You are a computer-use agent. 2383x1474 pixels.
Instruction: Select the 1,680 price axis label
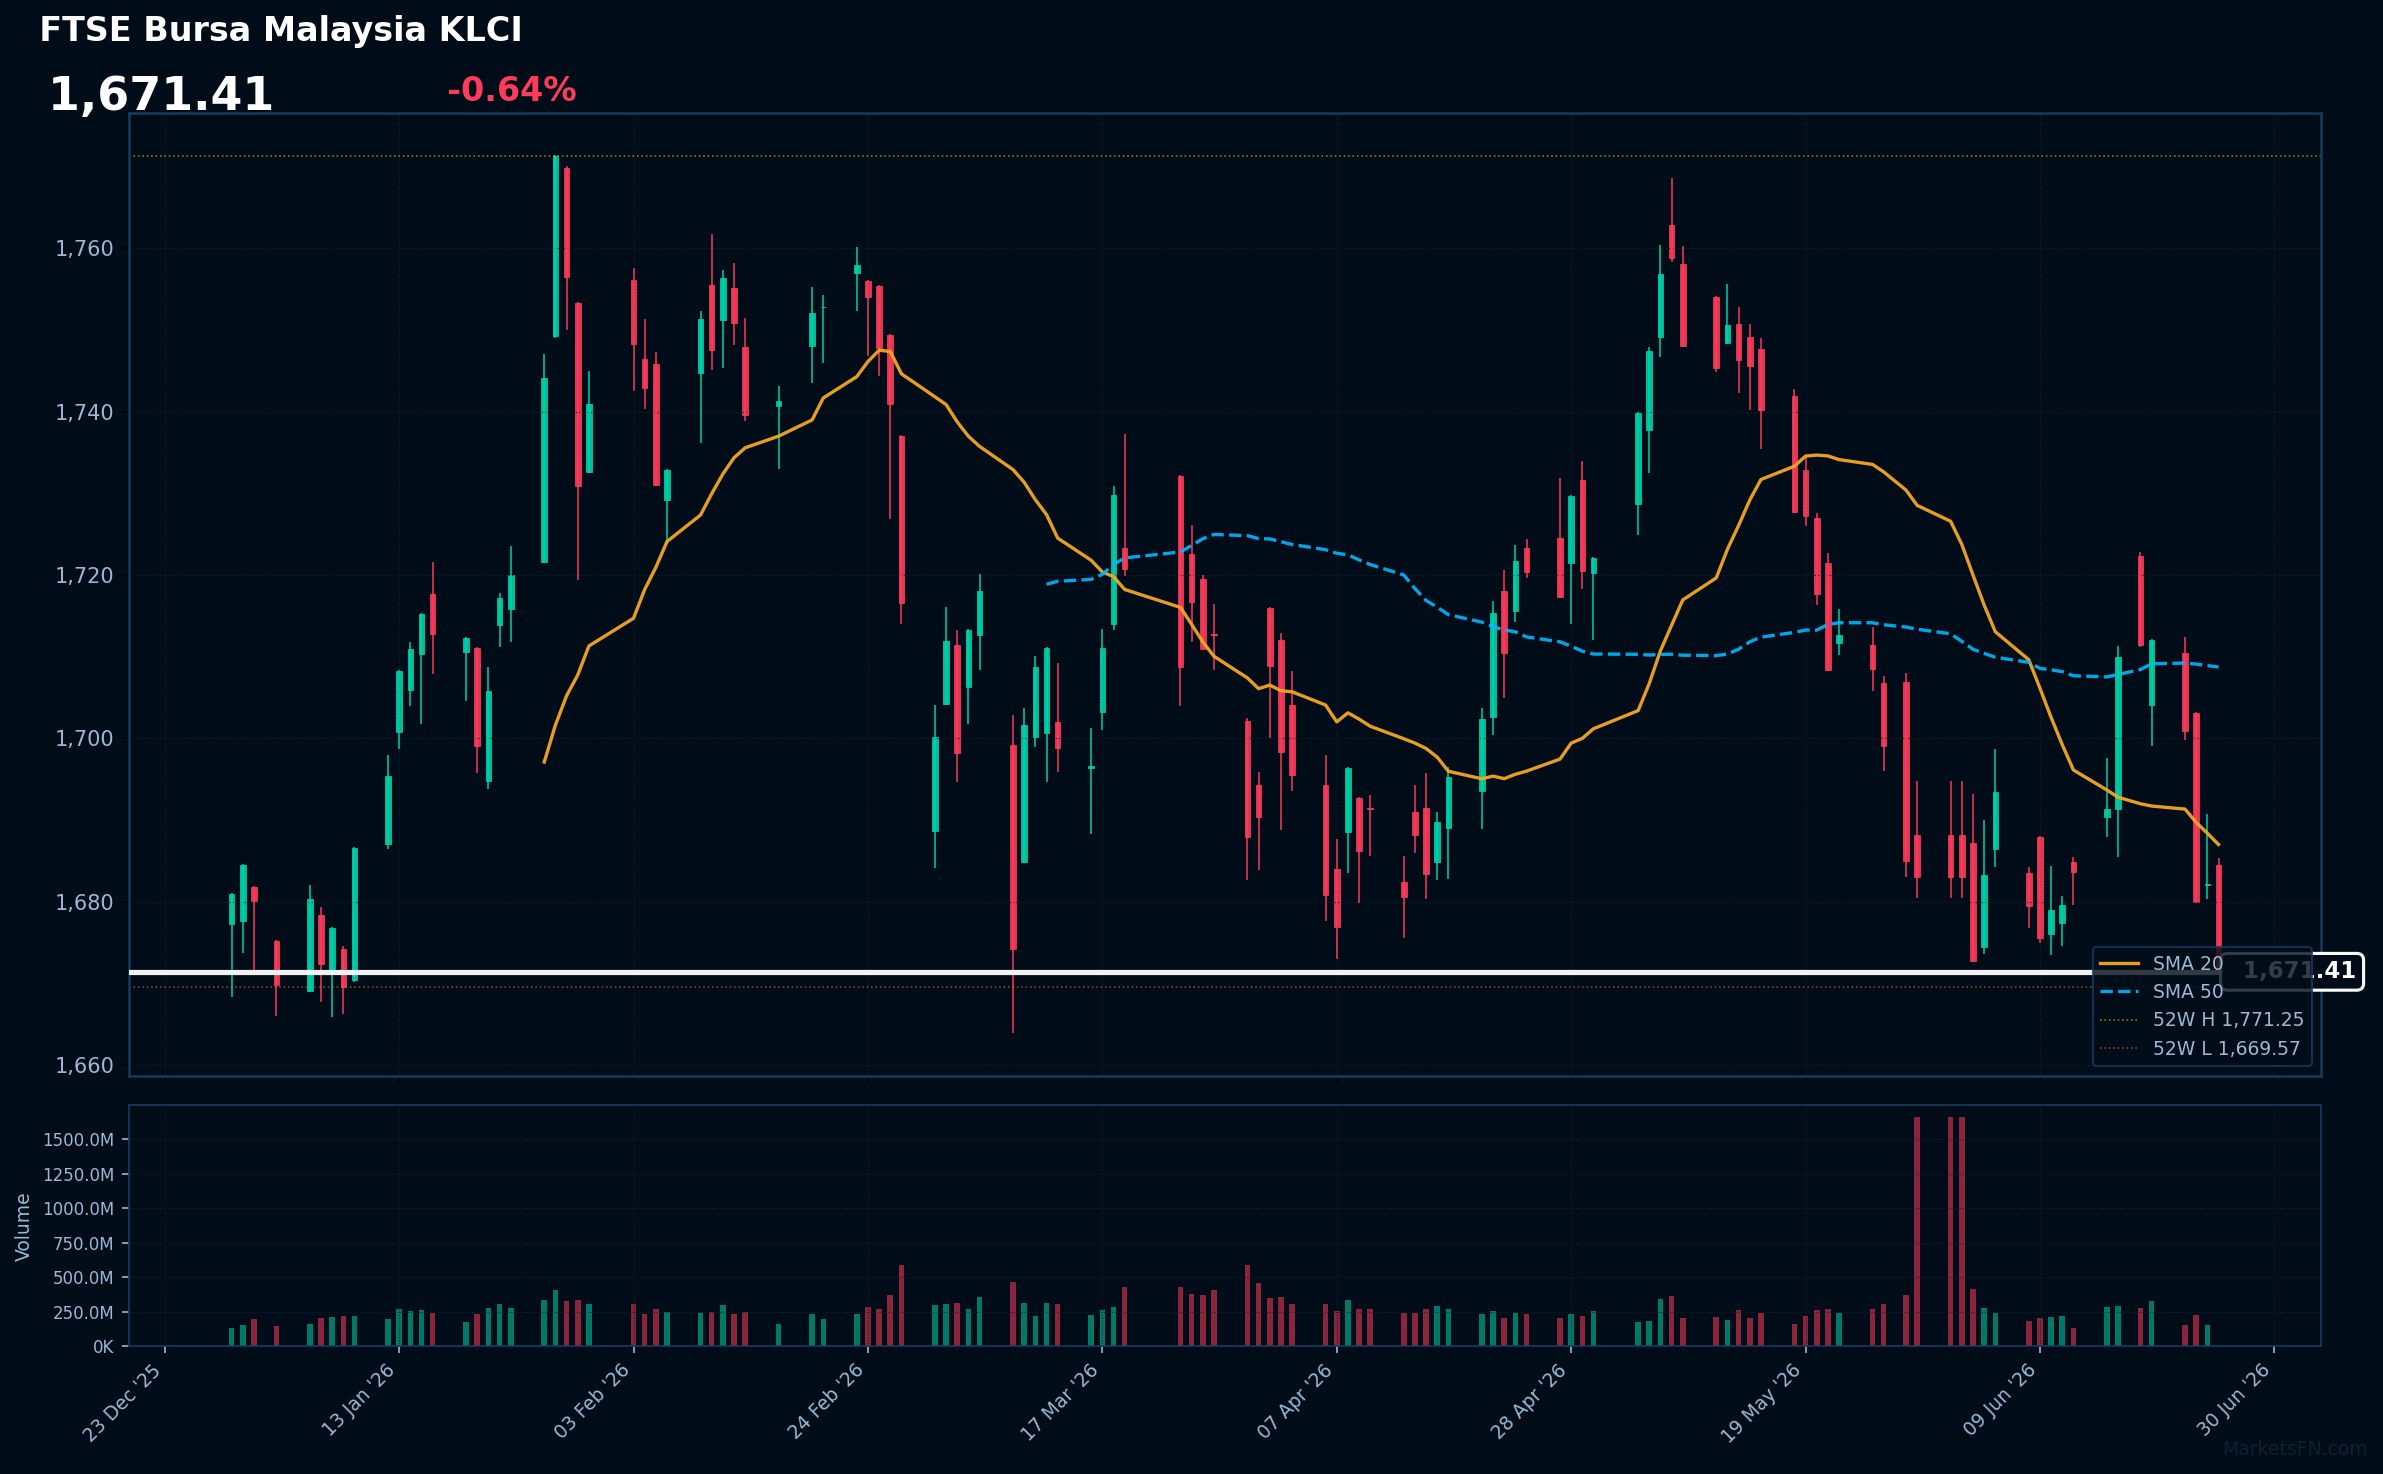85,903
